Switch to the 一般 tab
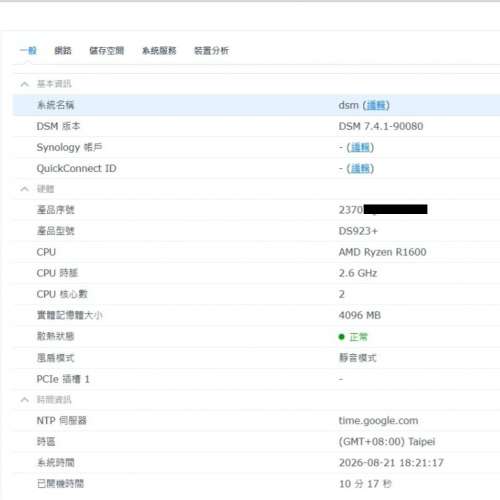The height and width of the screenshot is (500, 500). click(x=28, y=51)
